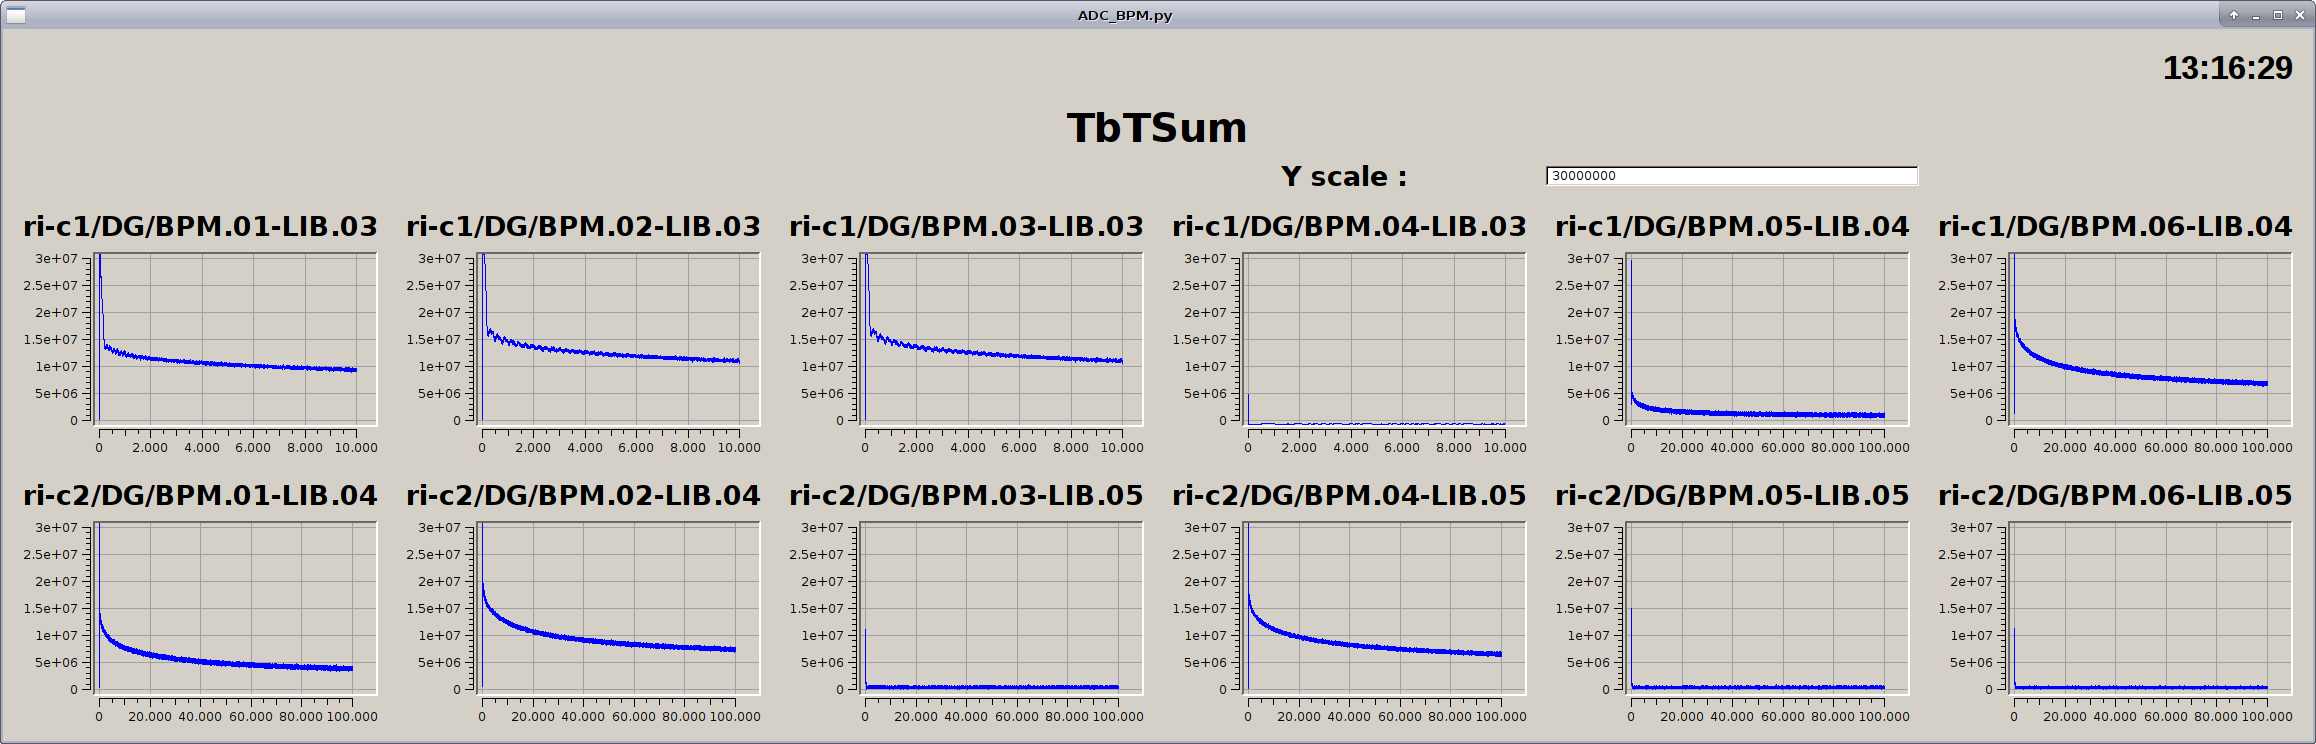Screen dimensions: 2316x744
Task: Select the ri-c1/DG/BPM.02-LIB.03 graph
Action: tap(618, 338)
